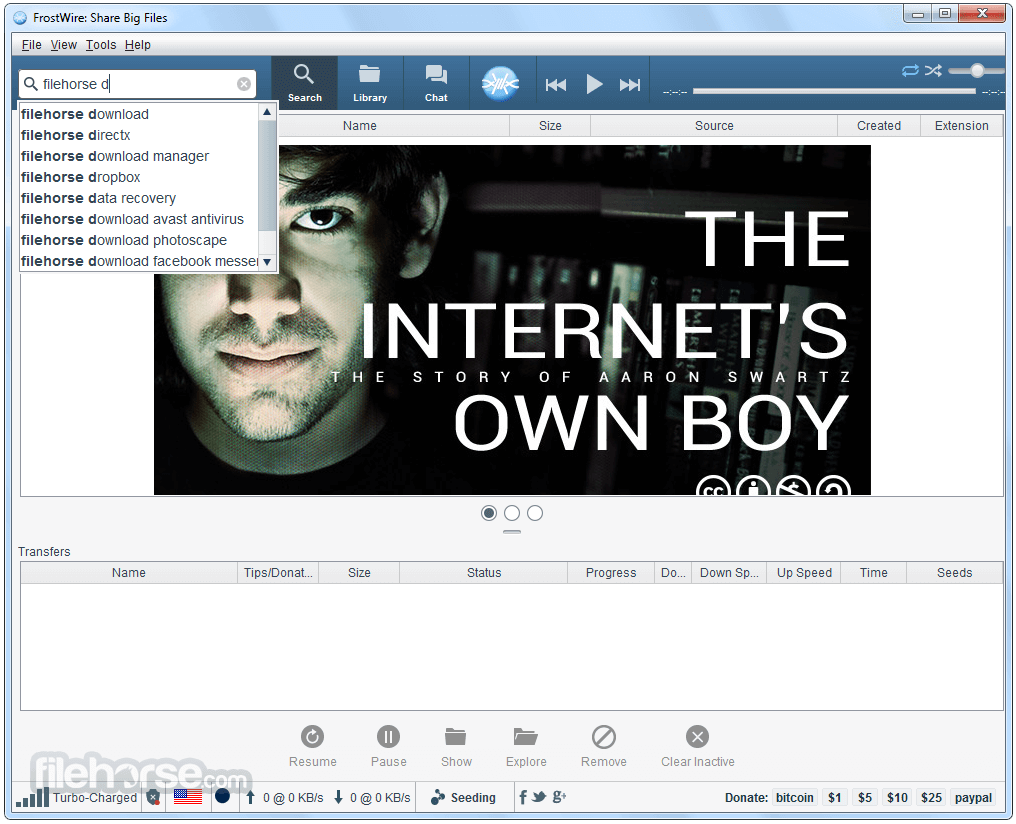Open the View menu
The image size is (1016, 824).
pos(64,45)
